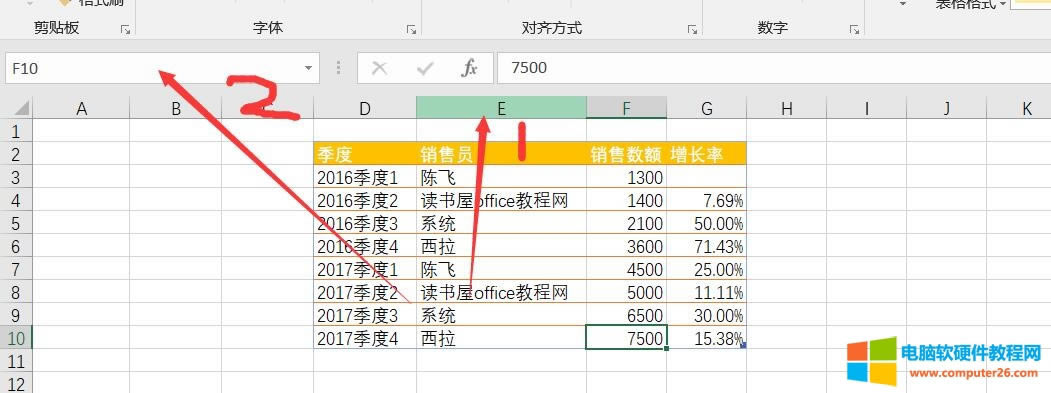Click the Insert Function fx icon
Screen dimensions: 1051x393
click(469, 68)
